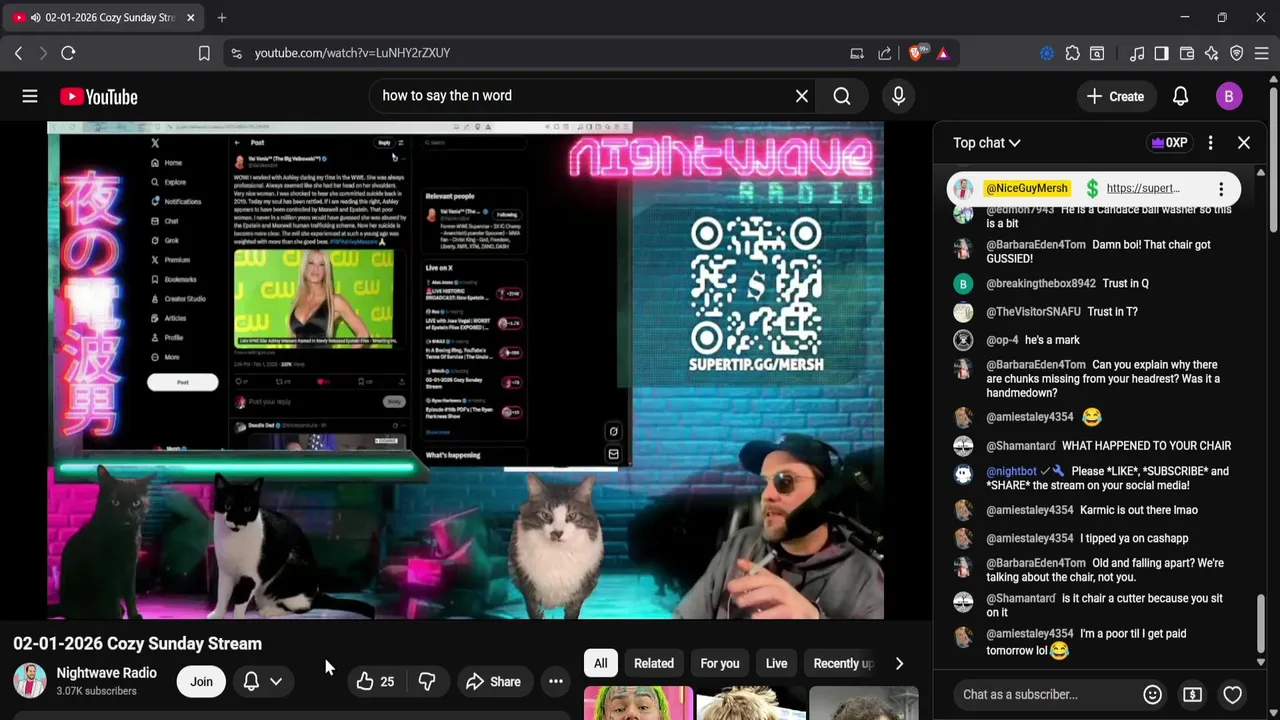The width and height of the screenshot is (1280, 720).
Task: Go to YouTube home via logo
Action: click(98, 96)
